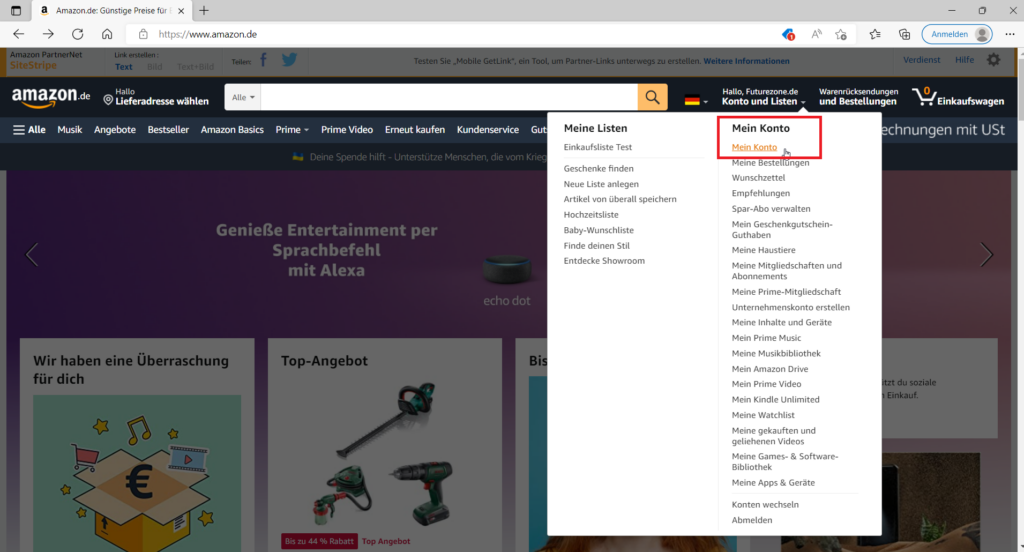Click the orange search magnifier button
The image size is (1024, 552).
(652, 97)
